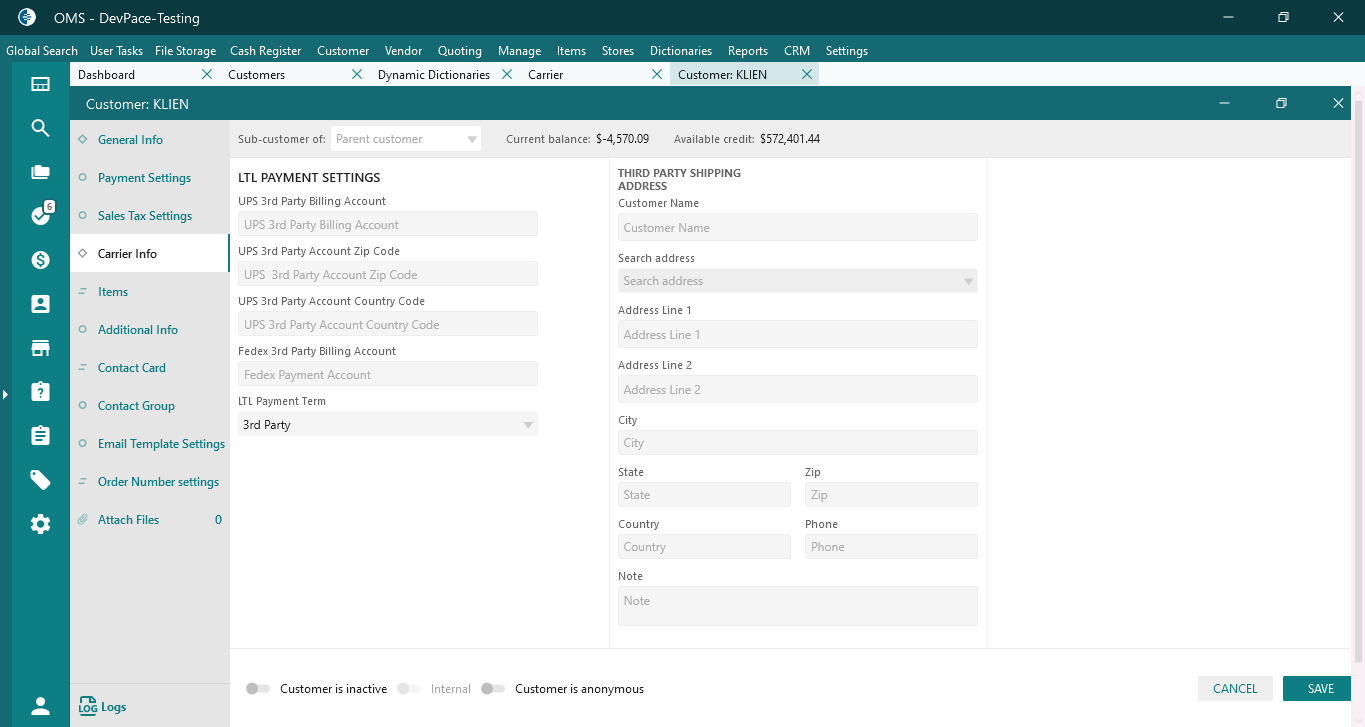Open the Dictionaries menu
This screenshot has width=1365, height=727.
click(x=681, y=51)
